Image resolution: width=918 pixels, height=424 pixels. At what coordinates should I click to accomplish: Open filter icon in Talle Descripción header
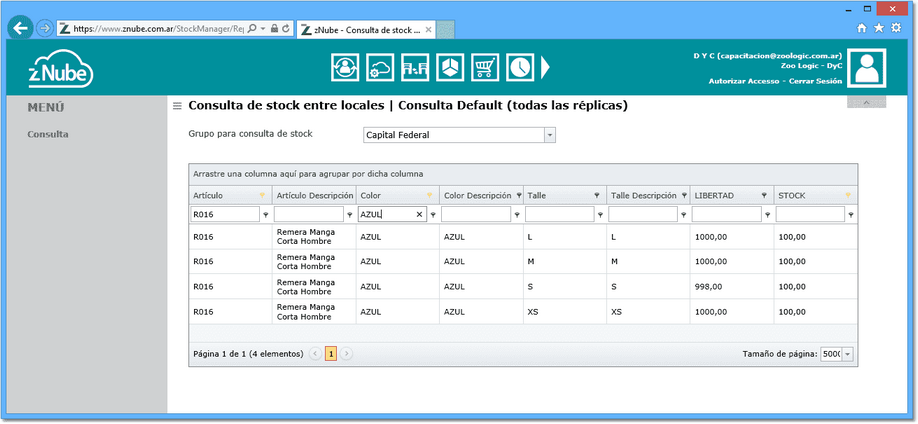click(684, 196)
